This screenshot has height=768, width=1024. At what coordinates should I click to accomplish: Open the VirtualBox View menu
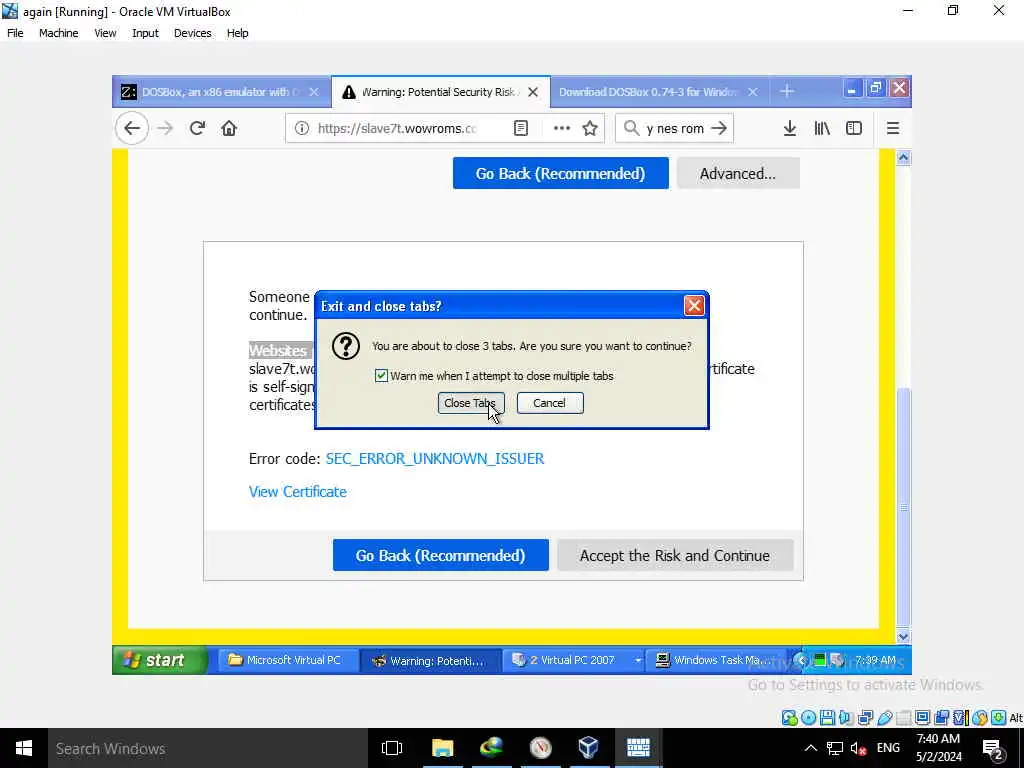click(x=104, y=33)
